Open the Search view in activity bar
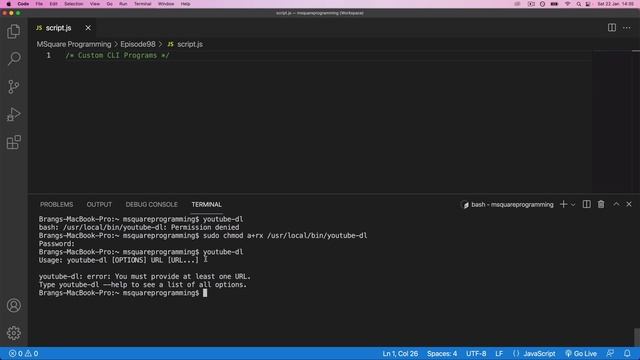 pyautogui.click(x=13, y=59)
